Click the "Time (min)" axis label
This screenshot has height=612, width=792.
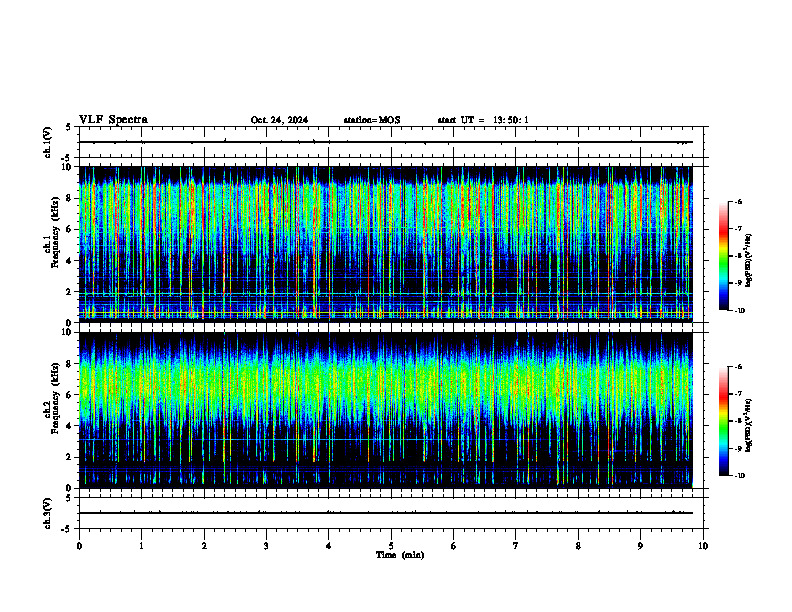400,555
